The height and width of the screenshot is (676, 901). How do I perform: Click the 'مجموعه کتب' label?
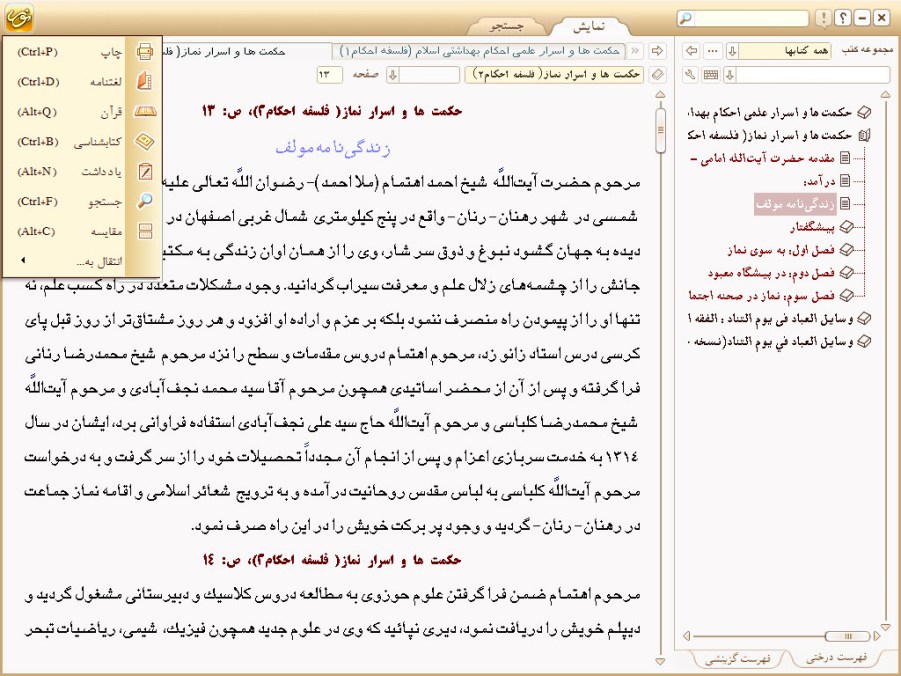[x=867, y=50]
